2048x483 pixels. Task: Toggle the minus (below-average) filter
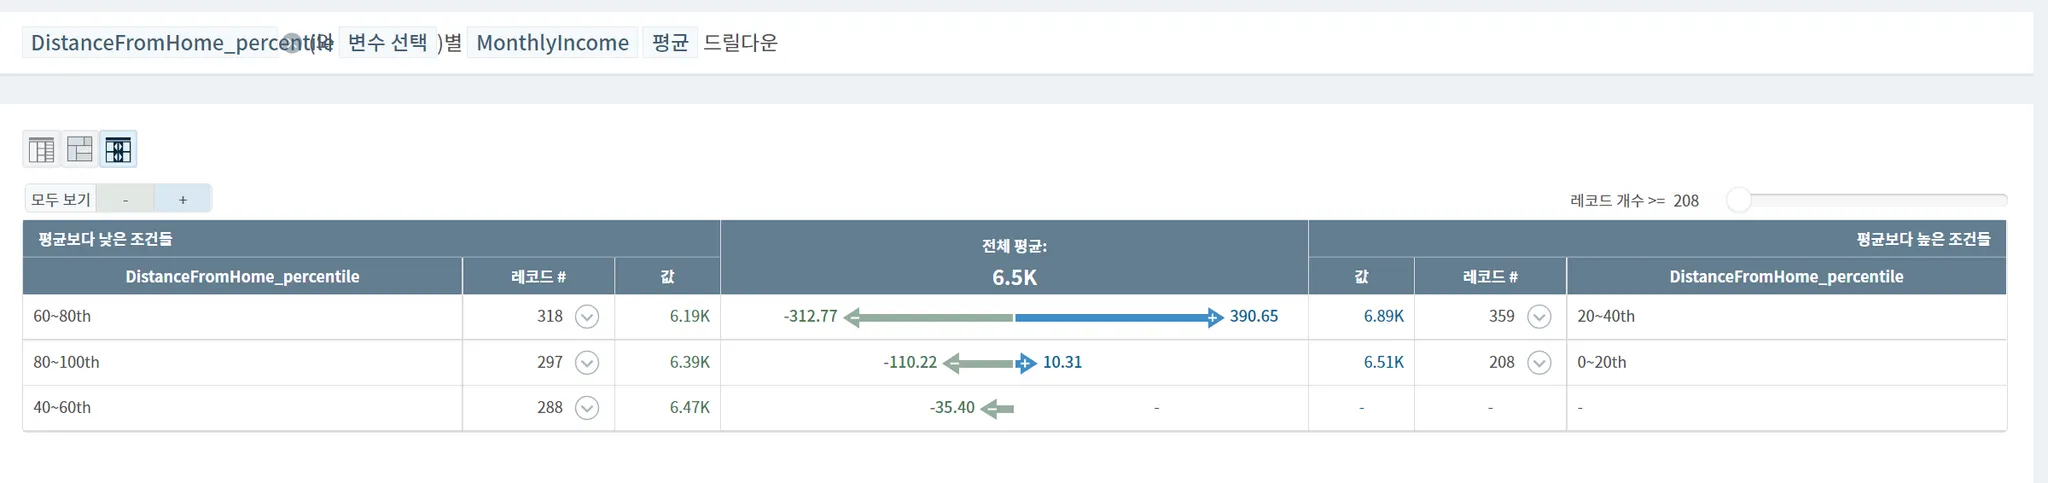coord(125,199)
